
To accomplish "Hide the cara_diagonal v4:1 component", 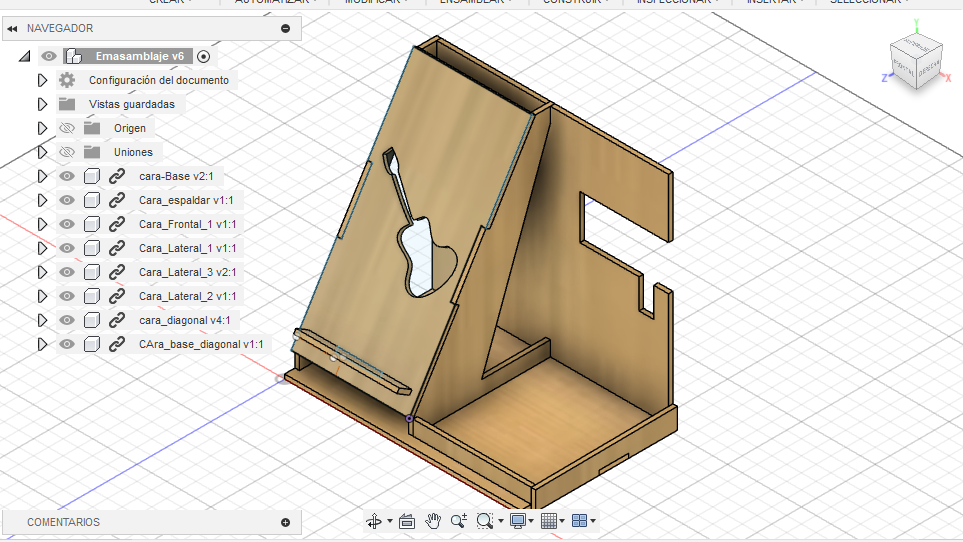I will pyautogui.click(x=67, y=320).
